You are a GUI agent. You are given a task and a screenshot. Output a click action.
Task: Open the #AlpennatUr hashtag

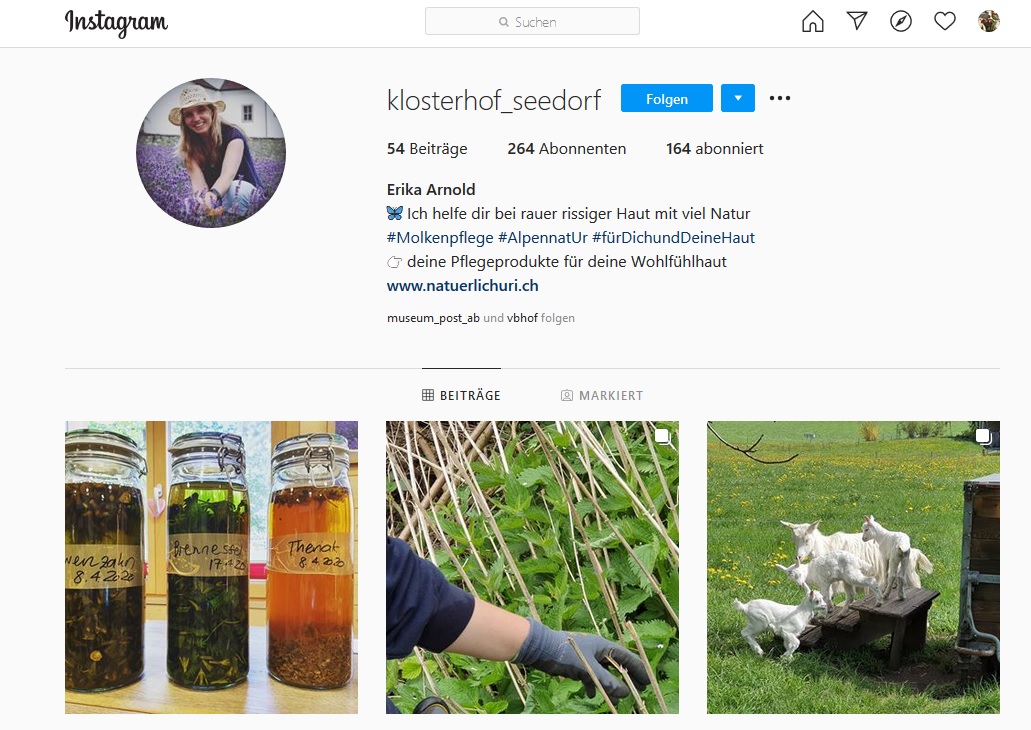point(542,237)
